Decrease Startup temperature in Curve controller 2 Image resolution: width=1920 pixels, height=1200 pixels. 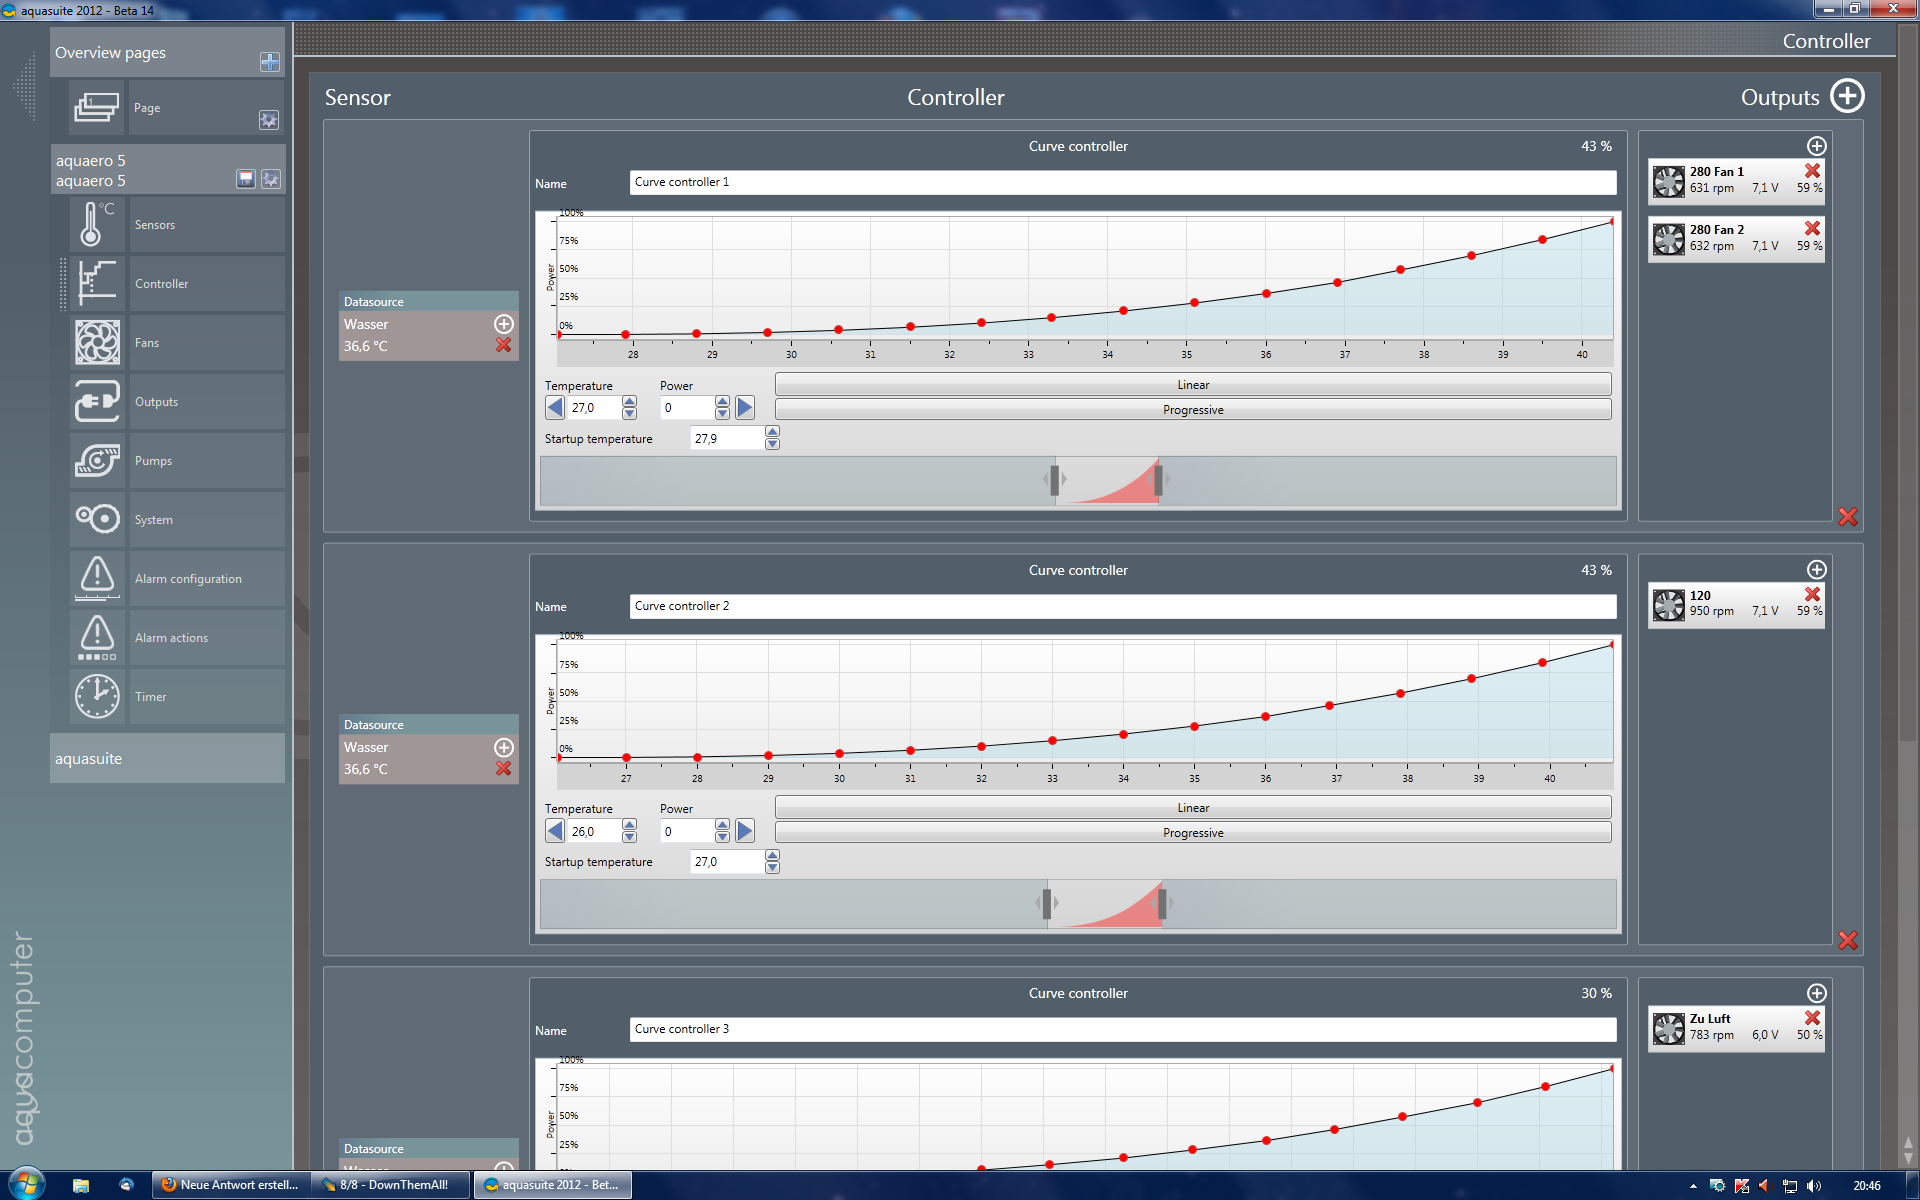point(772,868)
